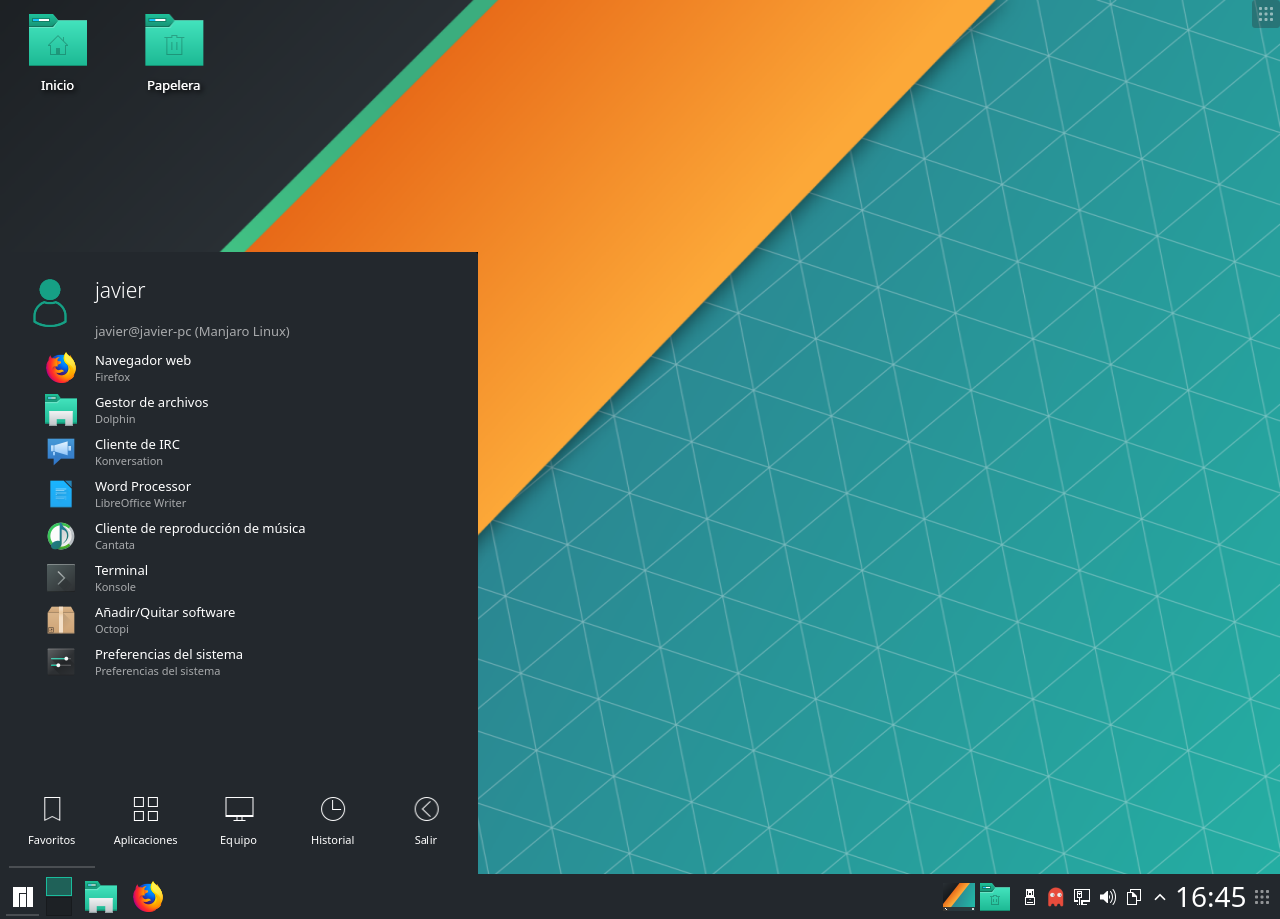The image size is (1280, 919).
Task: Open the red update notifier in the tray
Action: (x=1055, y=897)
